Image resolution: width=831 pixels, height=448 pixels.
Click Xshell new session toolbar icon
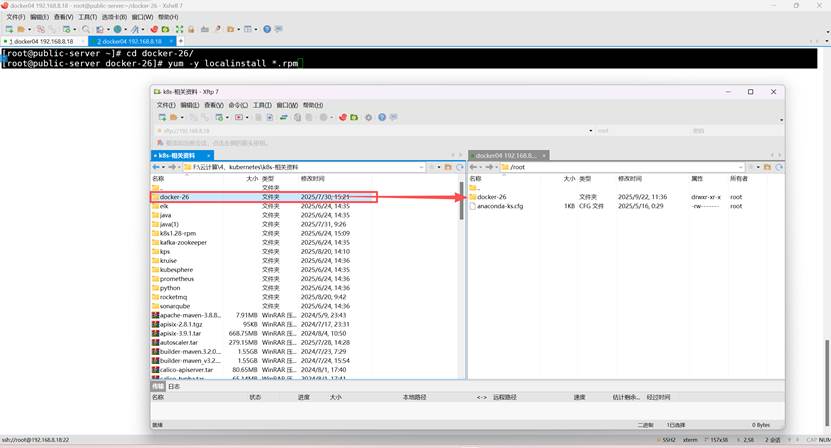pos(9,29)
